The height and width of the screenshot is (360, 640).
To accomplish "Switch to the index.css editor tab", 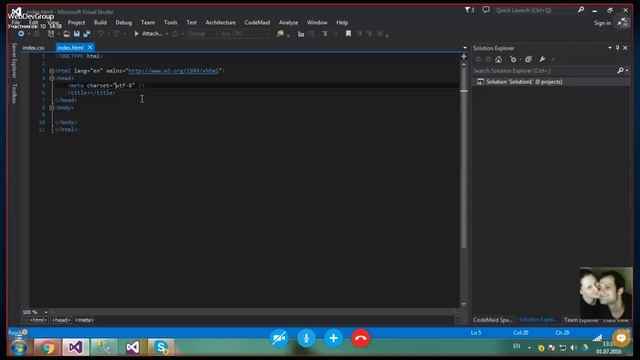I will [x=33, y=48].
